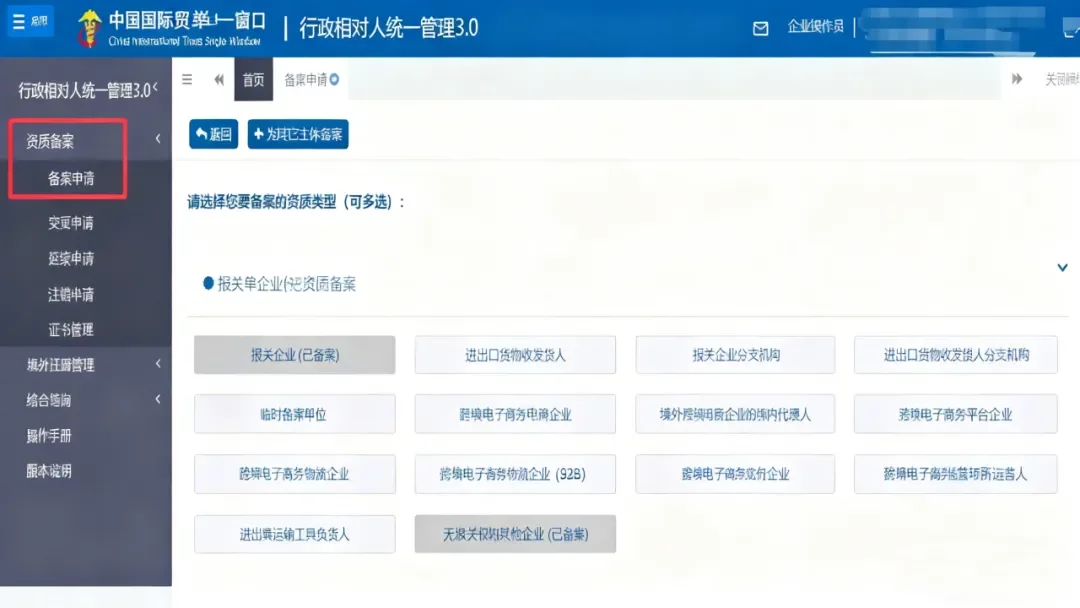
Task: Toggle 跨境电子商务平台企业 selection
Action: pyautogui.click(x=955, y=414)
